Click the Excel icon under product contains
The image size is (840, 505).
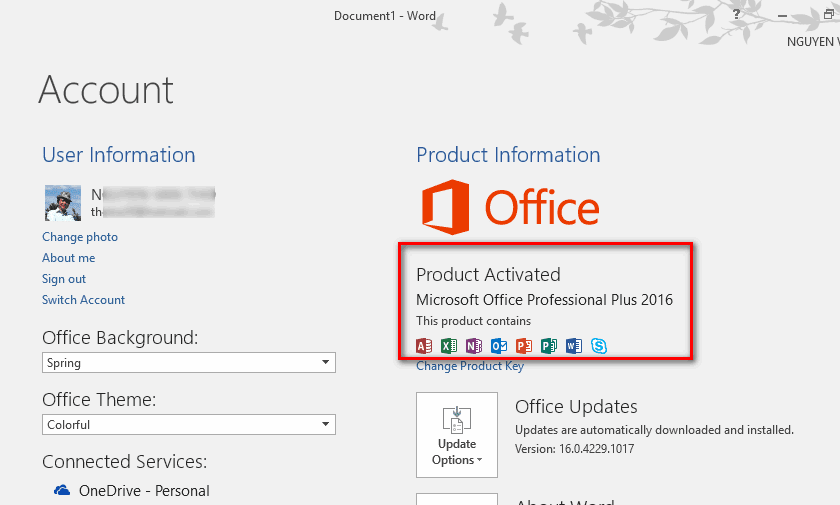point(449,346)
